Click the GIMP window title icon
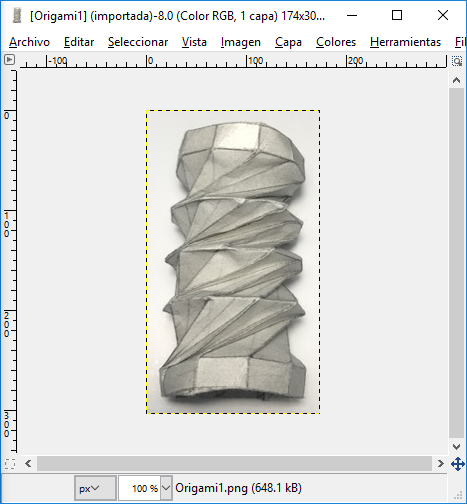This screenshot has height=504, width=467. click(x=17, y=16)
